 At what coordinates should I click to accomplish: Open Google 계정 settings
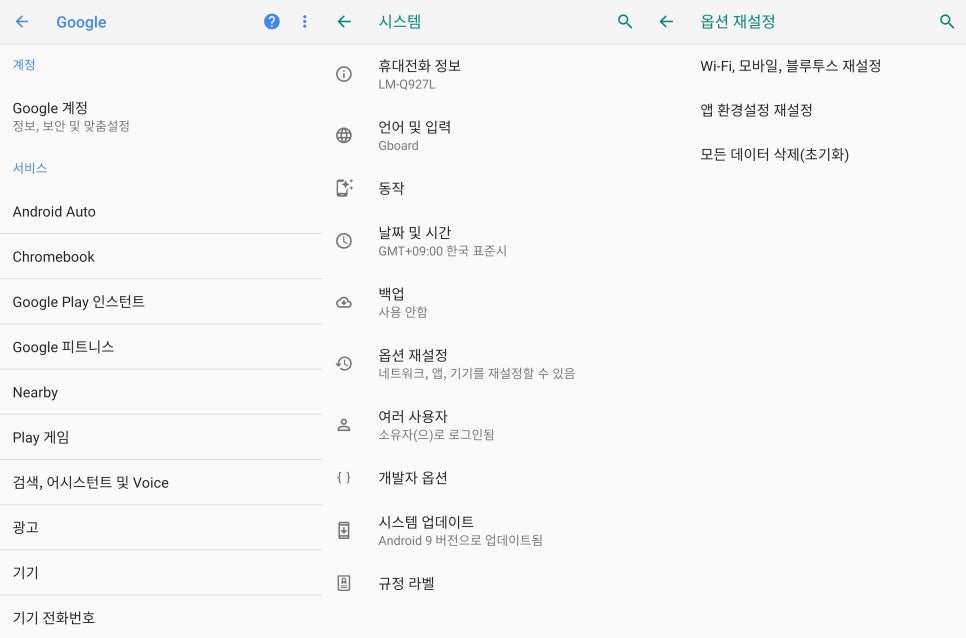pyautogui.click(x=161, y=116)
